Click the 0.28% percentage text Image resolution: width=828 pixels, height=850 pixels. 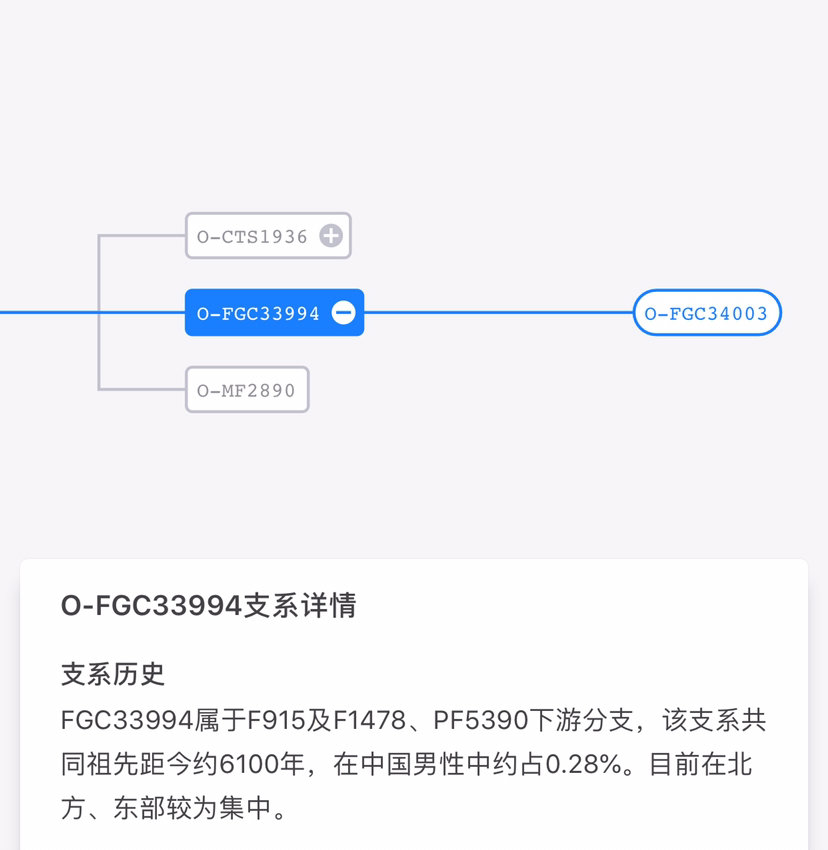pyautogui.click(x=583, y=765)
